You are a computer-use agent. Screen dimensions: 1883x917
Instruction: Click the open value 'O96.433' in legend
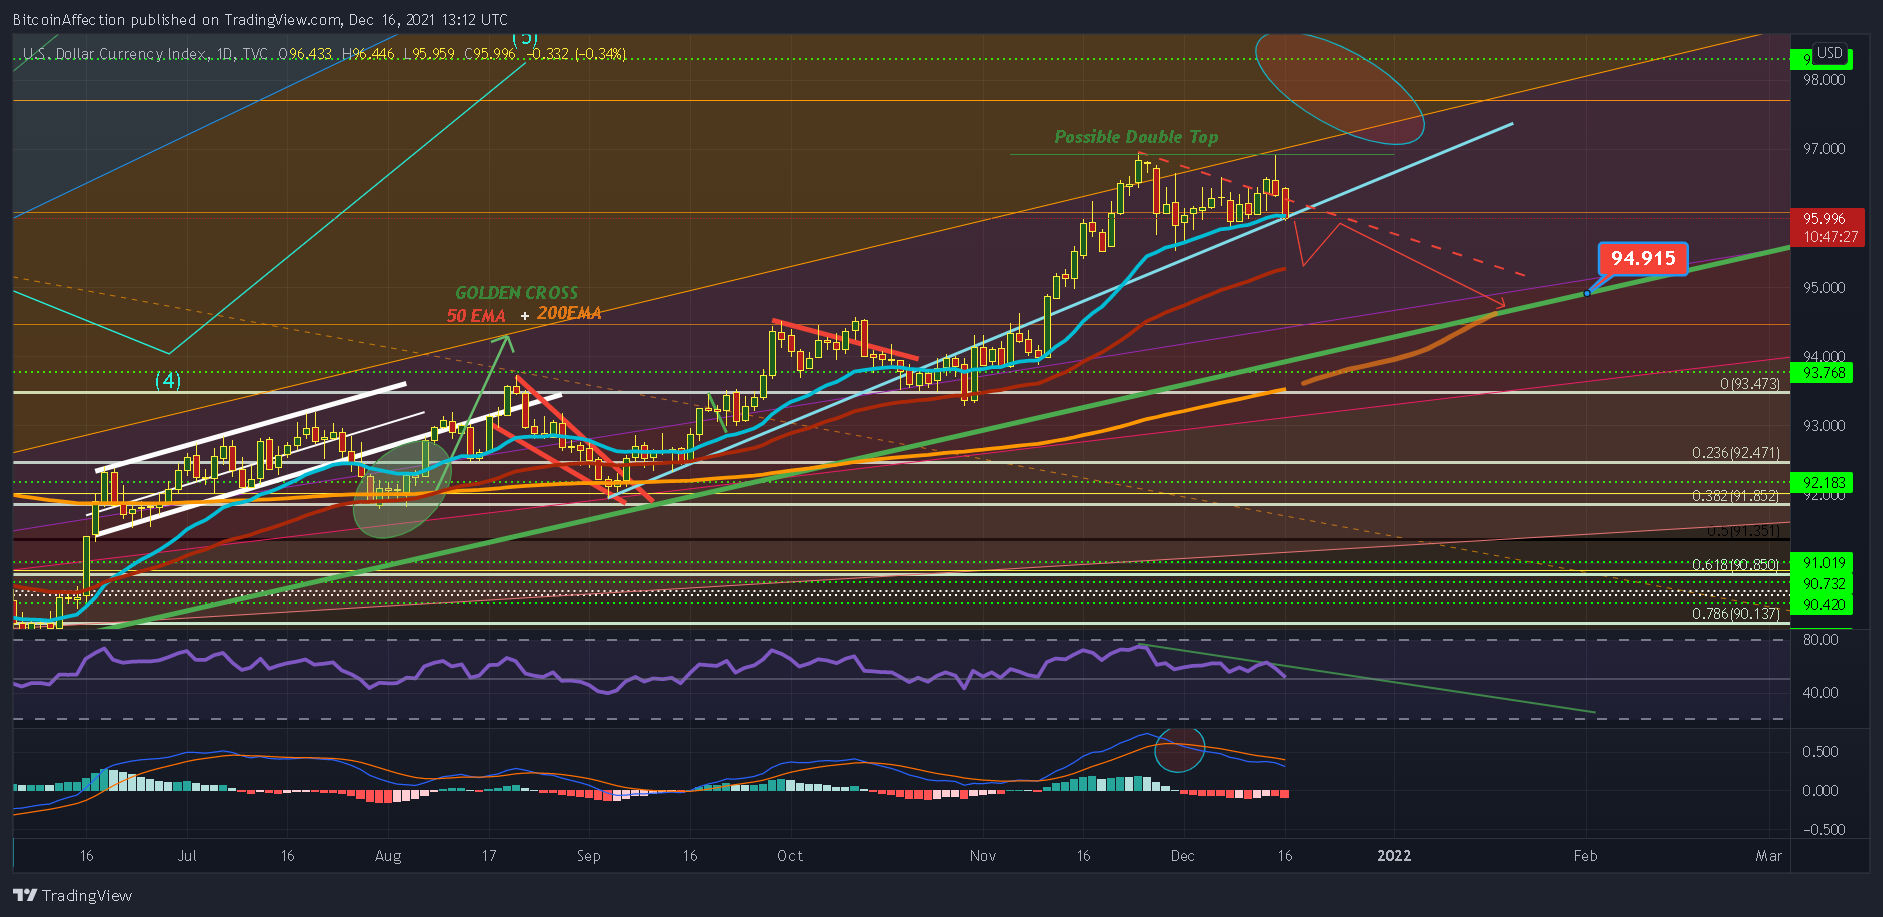[x=305, y=53]
